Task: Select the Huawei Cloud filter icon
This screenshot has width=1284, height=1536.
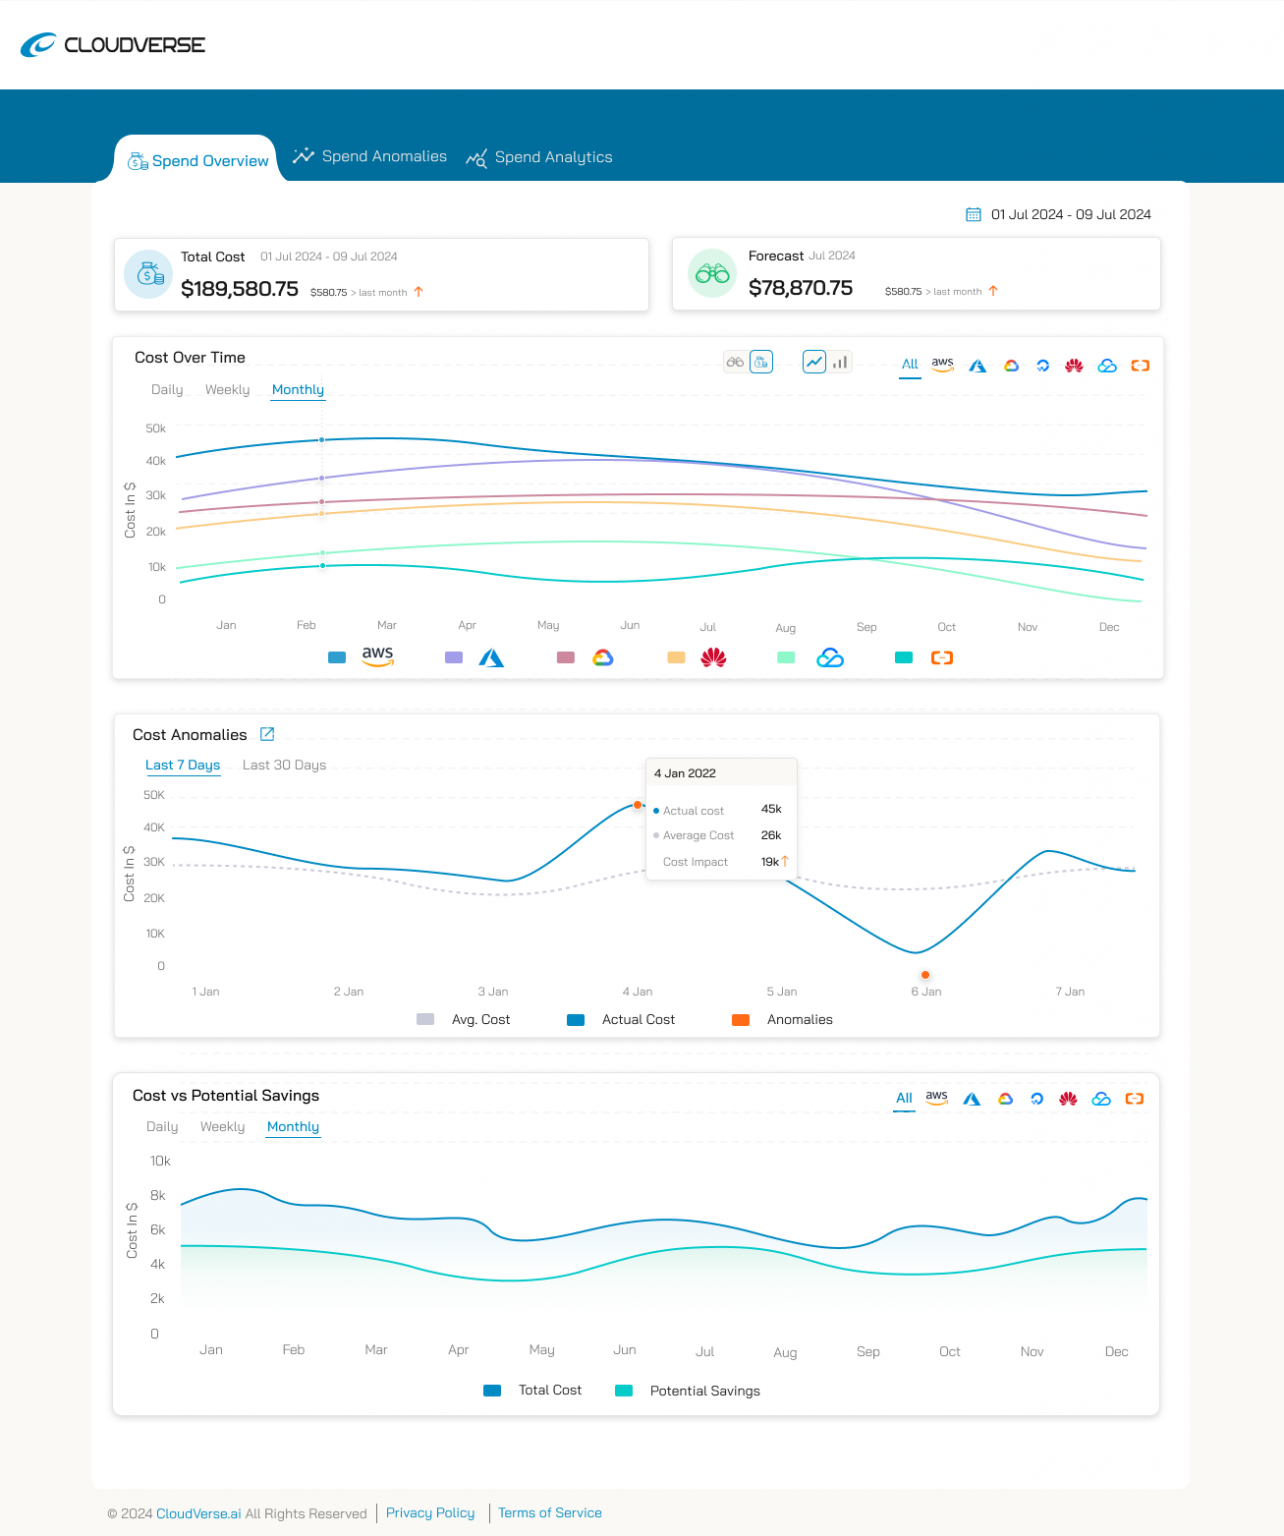Action: tap(1073, 365)
